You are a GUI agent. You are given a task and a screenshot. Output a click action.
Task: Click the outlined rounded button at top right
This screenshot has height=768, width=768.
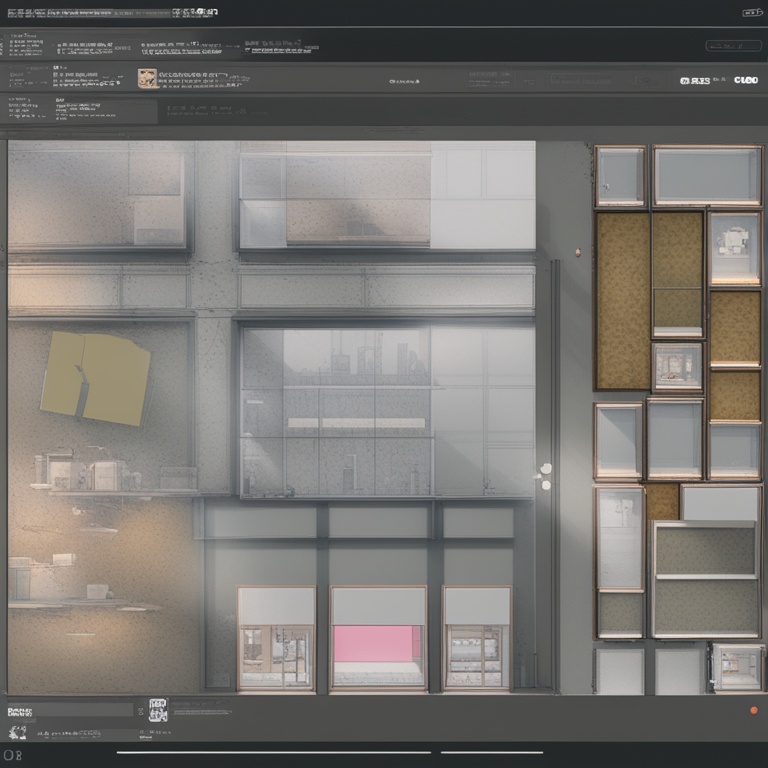coord(733,46)
